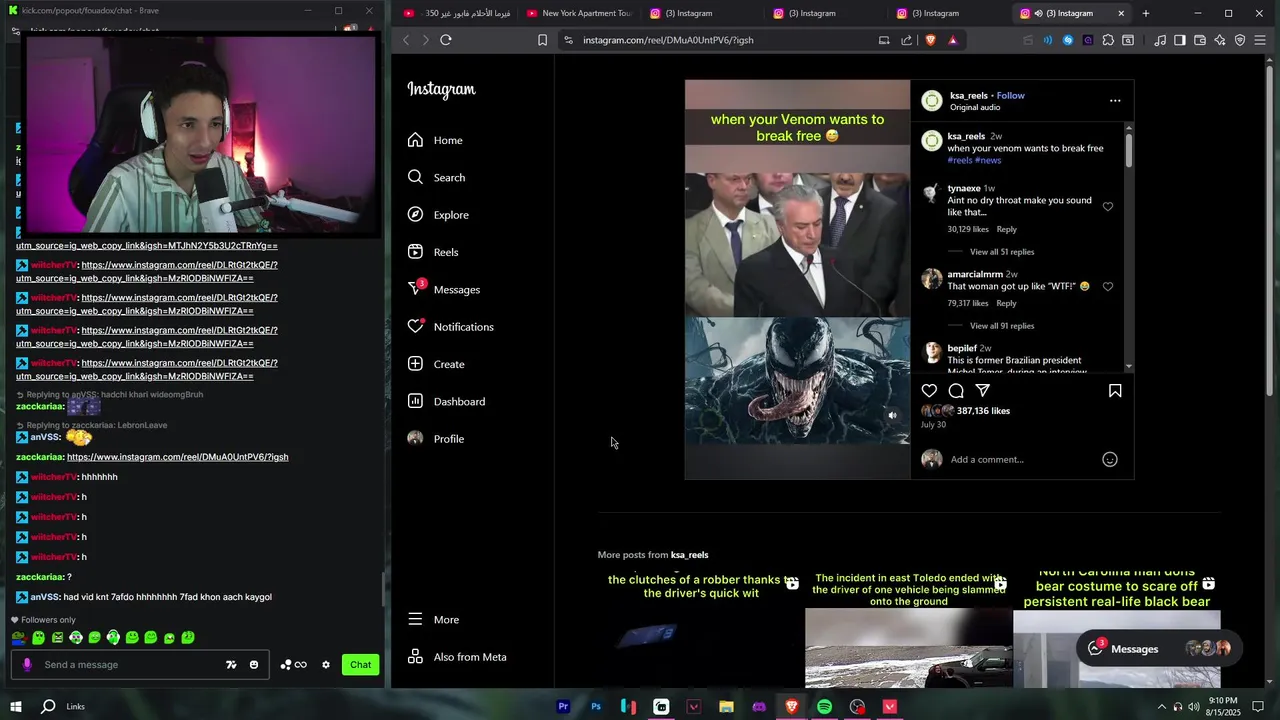Viewport: 1280px width, 720px height.
Task: Close the active Instagram tab
Action: (x=1121, y=13)
